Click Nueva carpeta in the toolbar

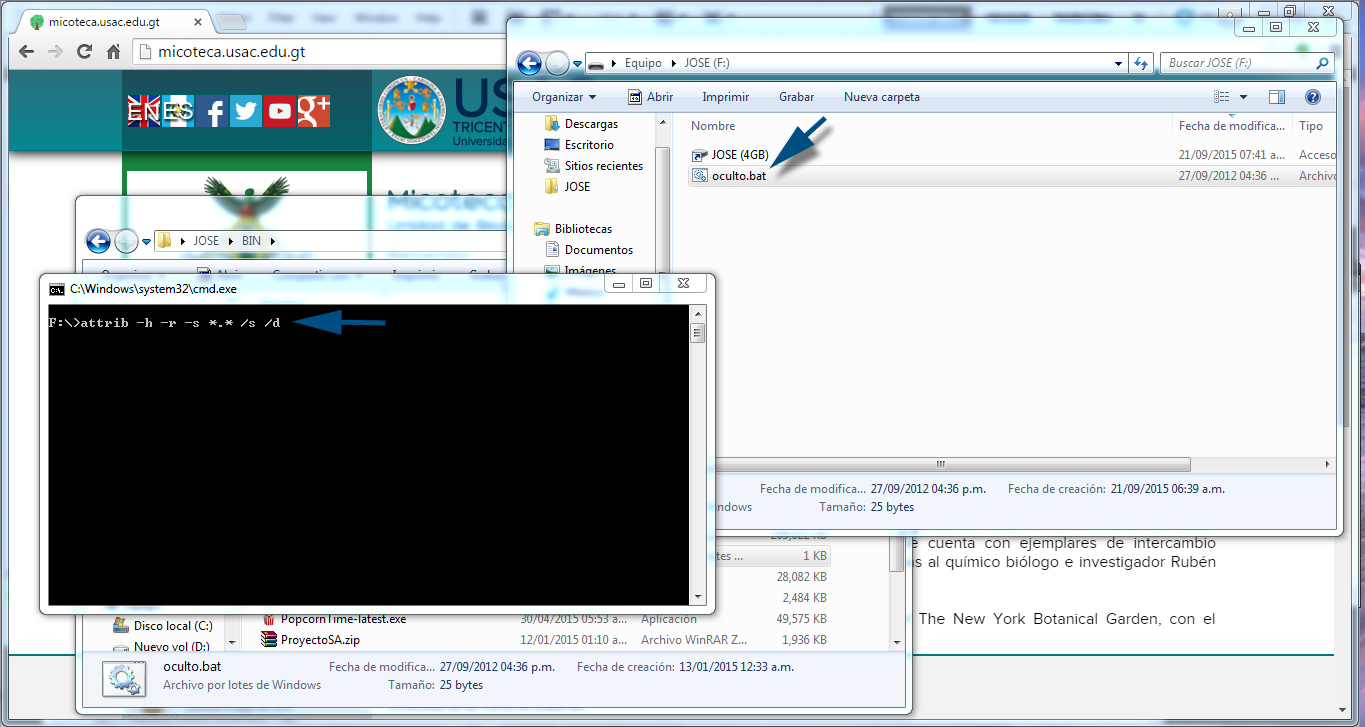[x=881, y=97]
